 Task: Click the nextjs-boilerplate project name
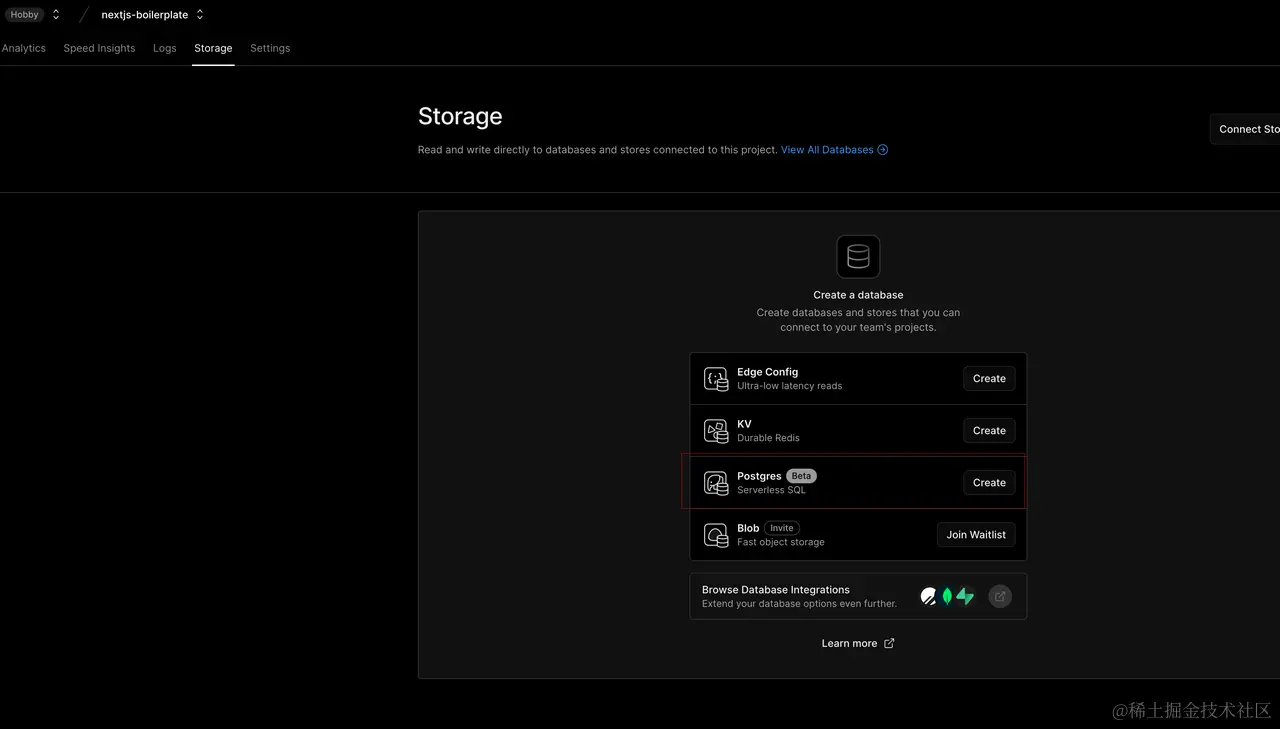coord(145,15)
